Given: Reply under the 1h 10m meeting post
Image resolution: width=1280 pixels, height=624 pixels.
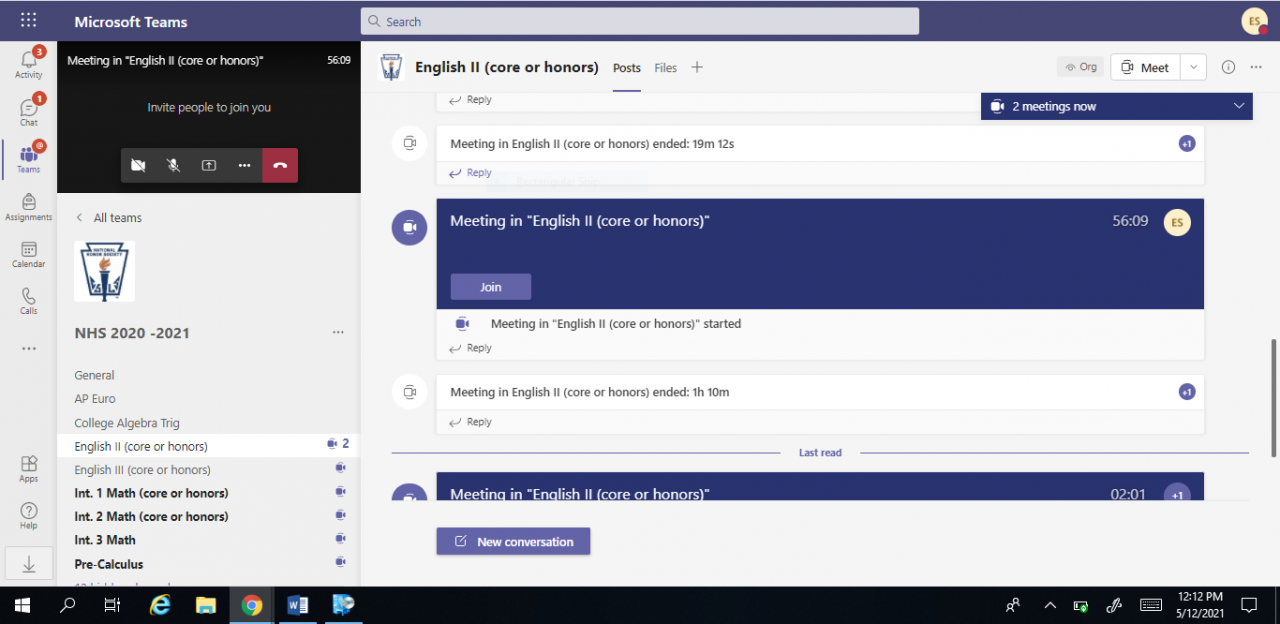Looking at the screenshot, I should click(x=471, y=422).
